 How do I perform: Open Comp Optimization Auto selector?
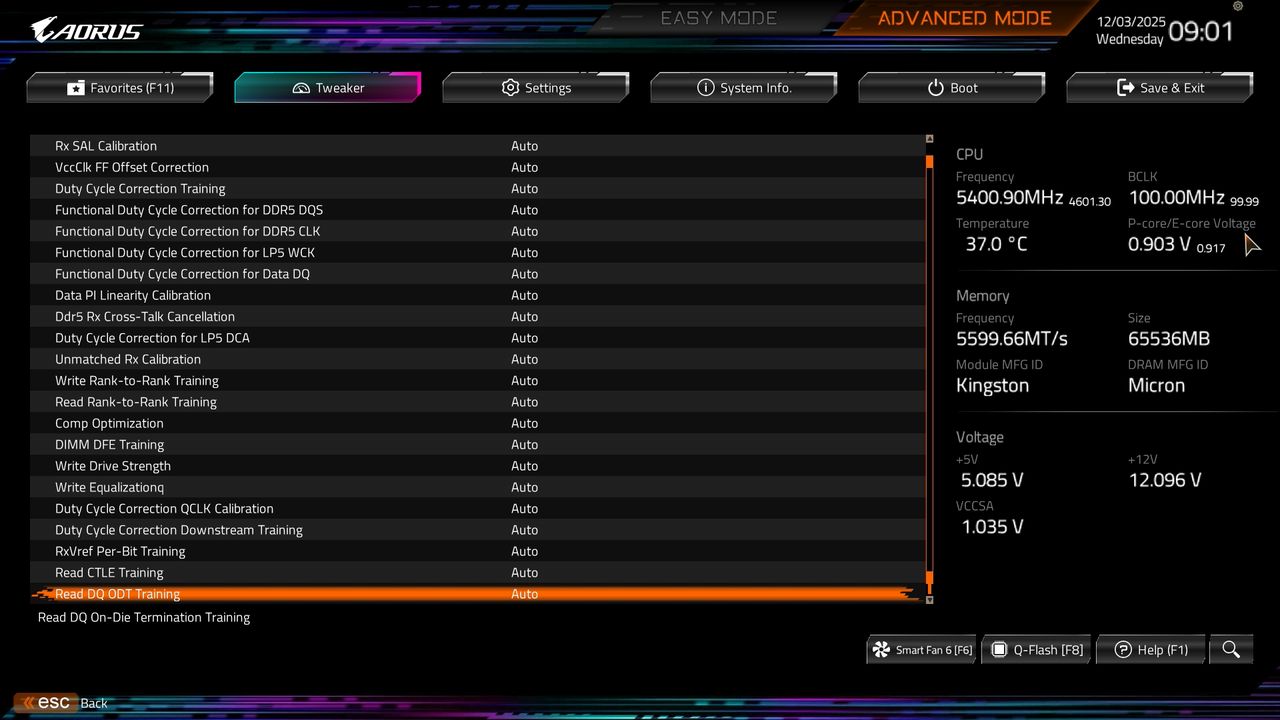point(525,423)
